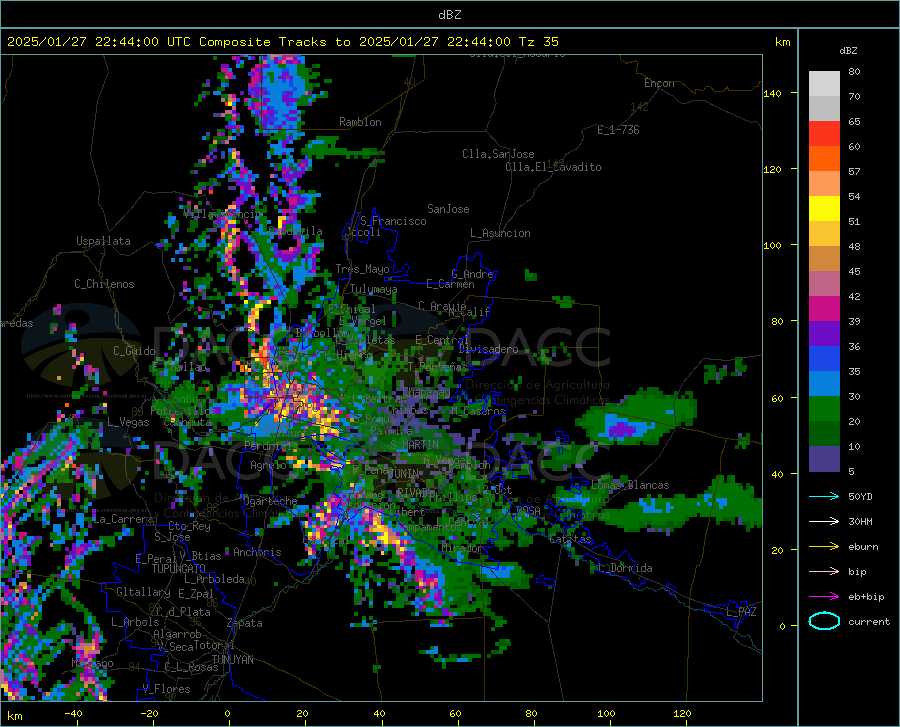Pick the slate purple lowest legend swatch

(824, 459)
